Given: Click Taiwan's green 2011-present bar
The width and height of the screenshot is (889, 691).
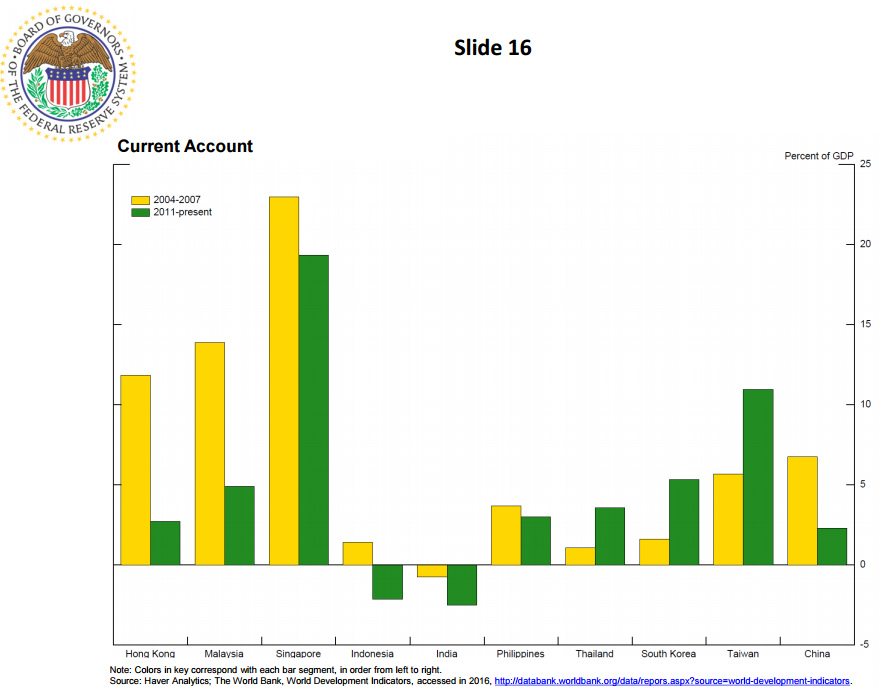Looking at the screenshot, I should (x=758, y=476).
